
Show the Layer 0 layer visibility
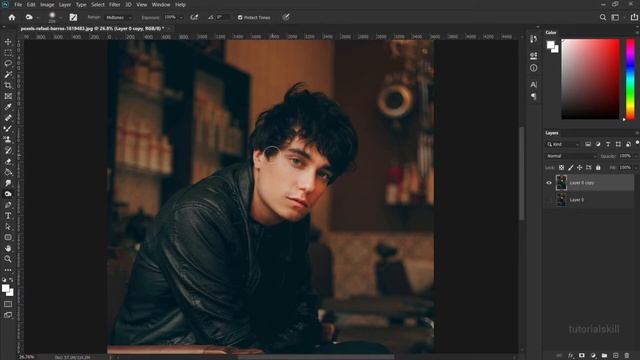(x=549, y=200)
